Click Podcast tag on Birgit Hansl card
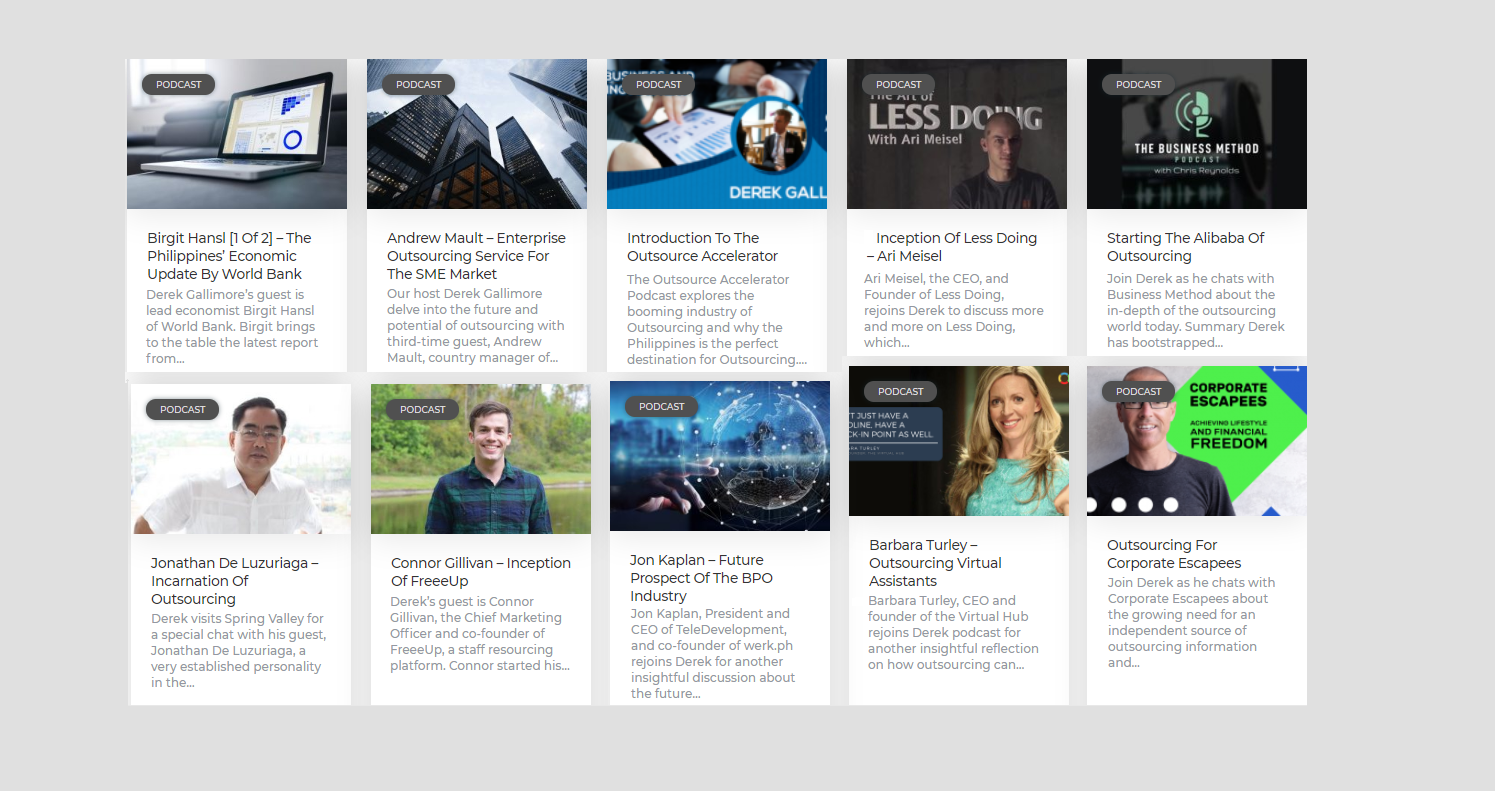 pyautogui.click(x=179, y=85)
